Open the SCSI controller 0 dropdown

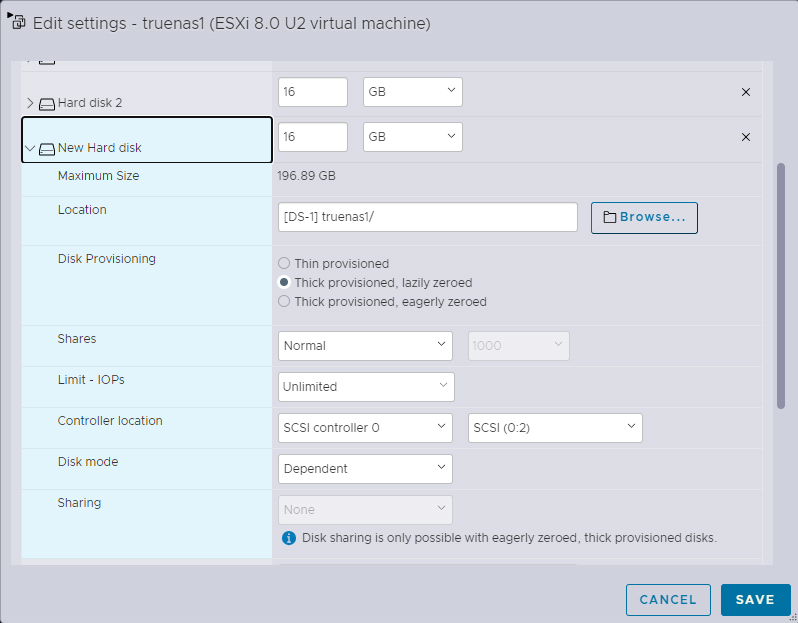point(366,428)
